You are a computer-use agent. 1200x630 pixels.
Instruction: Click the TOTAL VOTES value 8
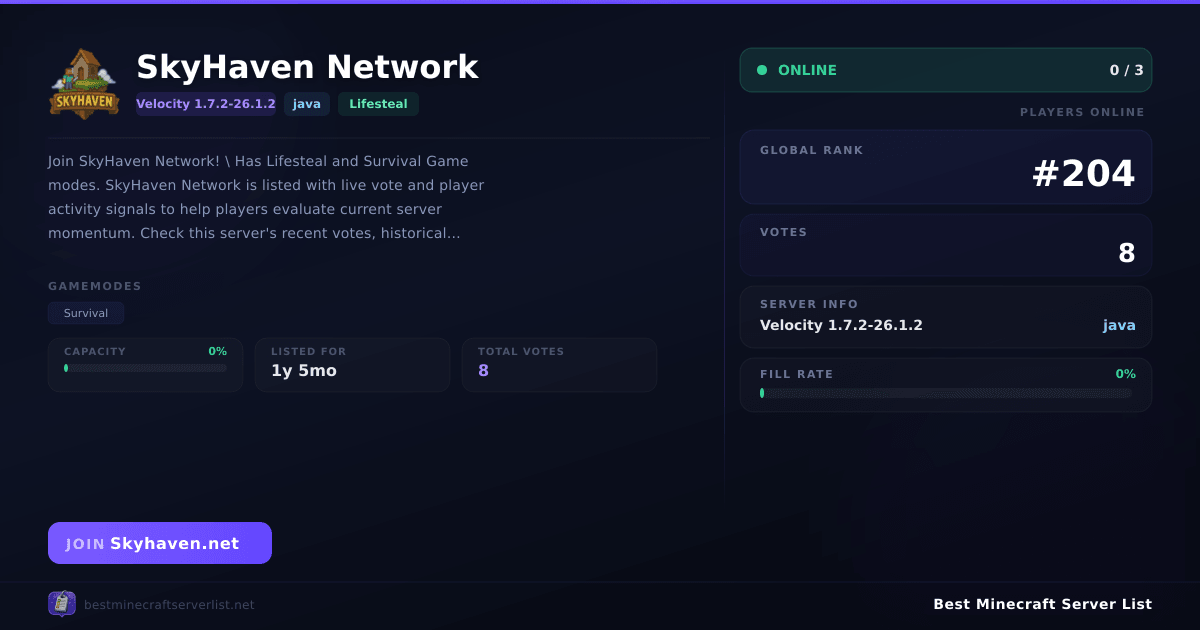(x=483, y=370)
